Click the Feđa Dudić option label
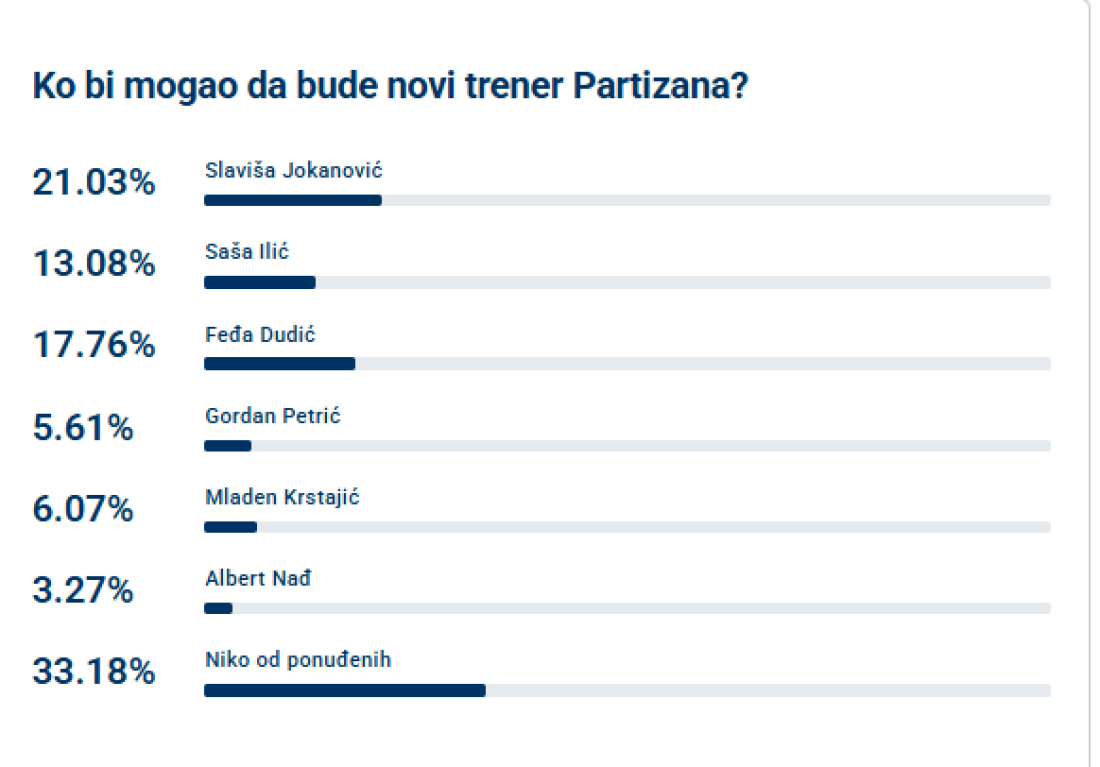Viewport: 1100px width, 767px height. (x=260, y=334)
